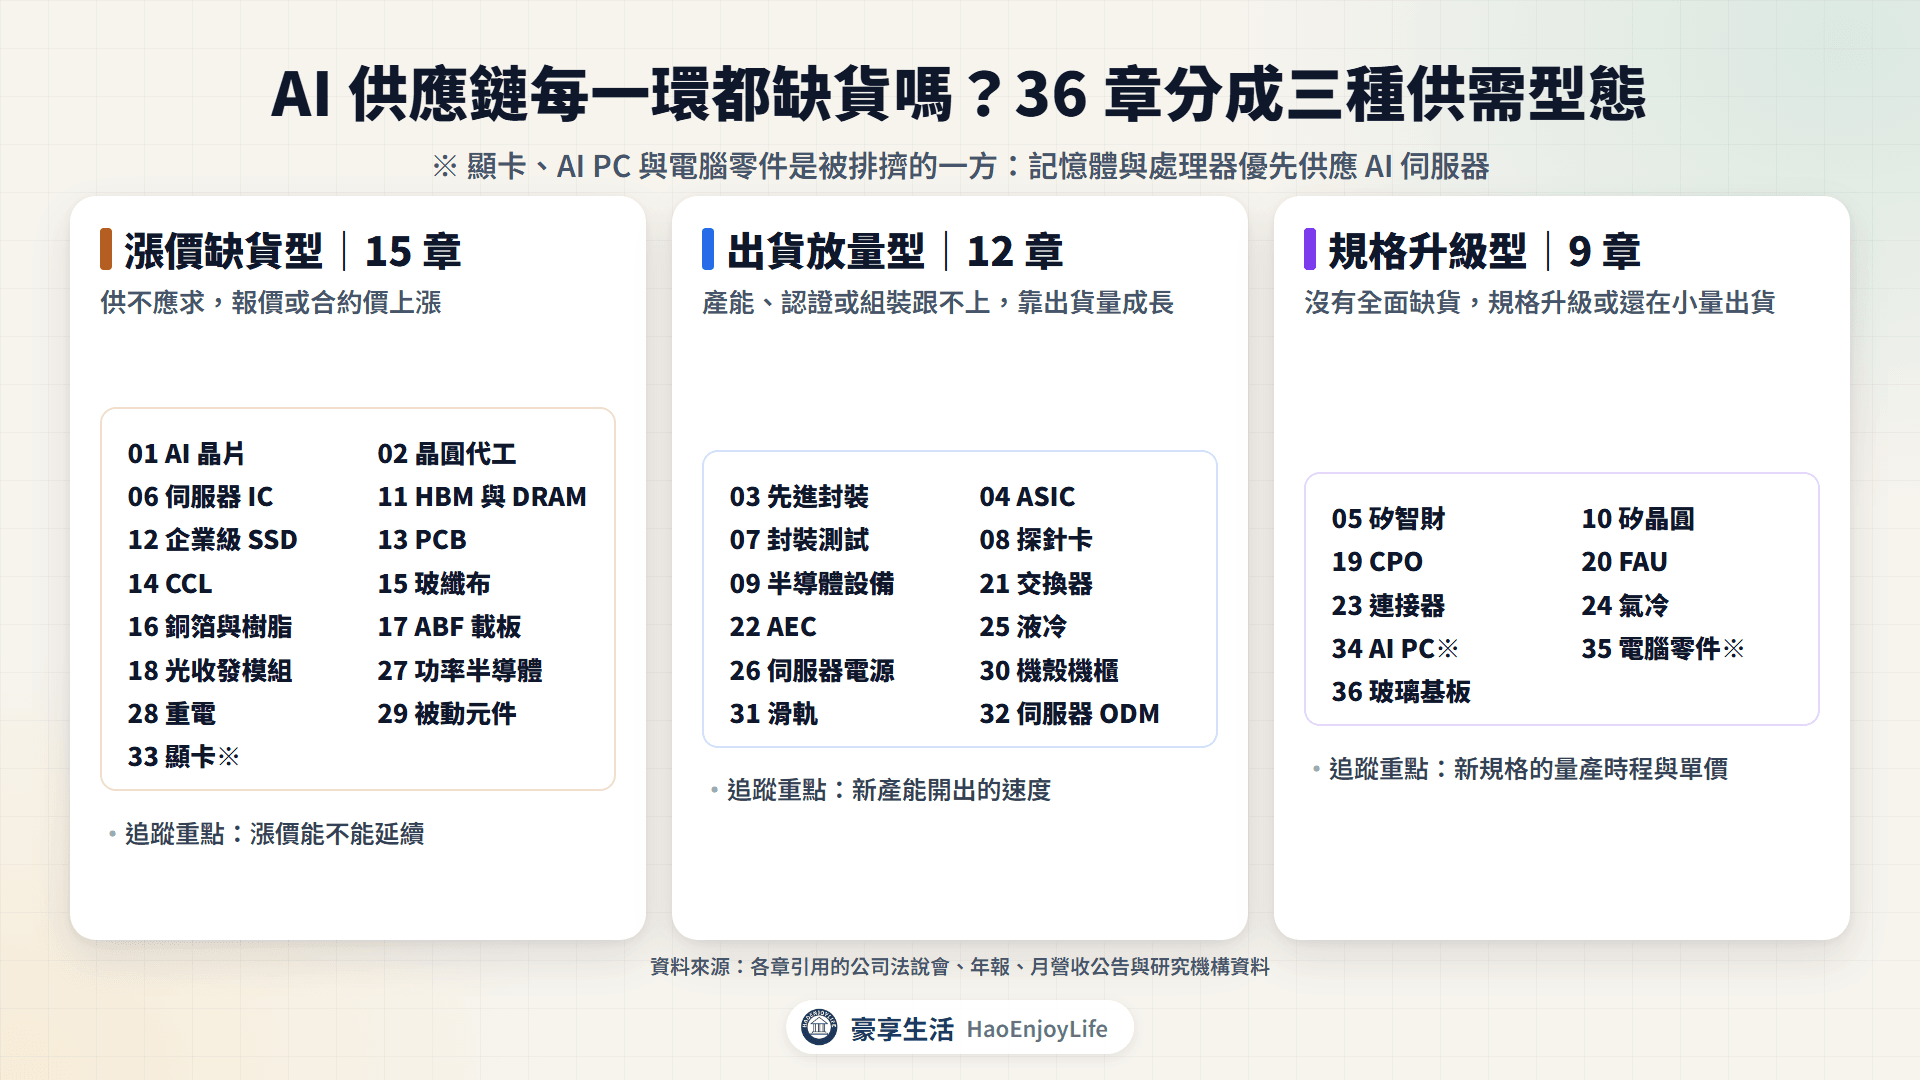Click the item 30 機殼機櫃

tap(1049, 671)
